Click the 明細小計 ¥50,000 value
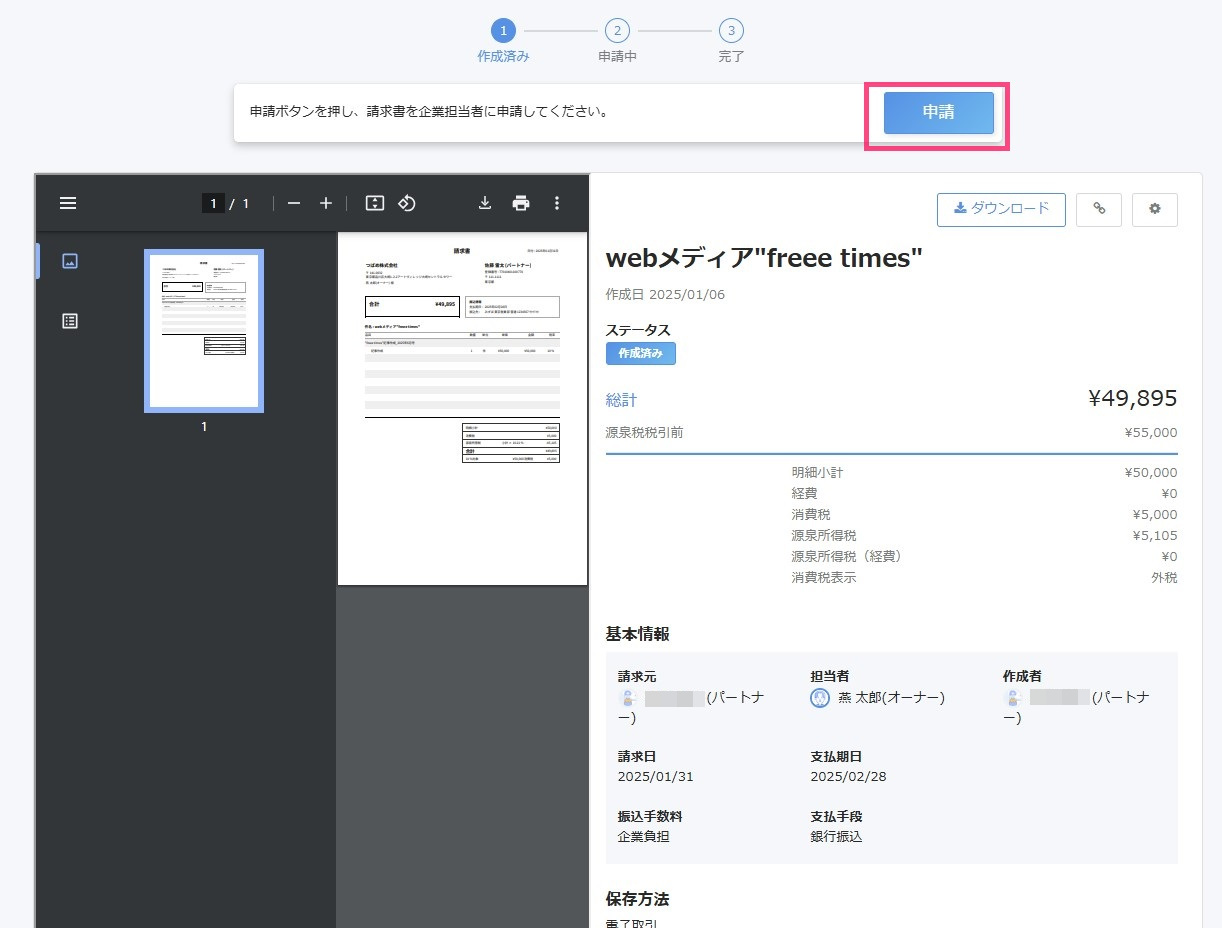Viewport: 1222px width, 928px height. [1151, 473]
